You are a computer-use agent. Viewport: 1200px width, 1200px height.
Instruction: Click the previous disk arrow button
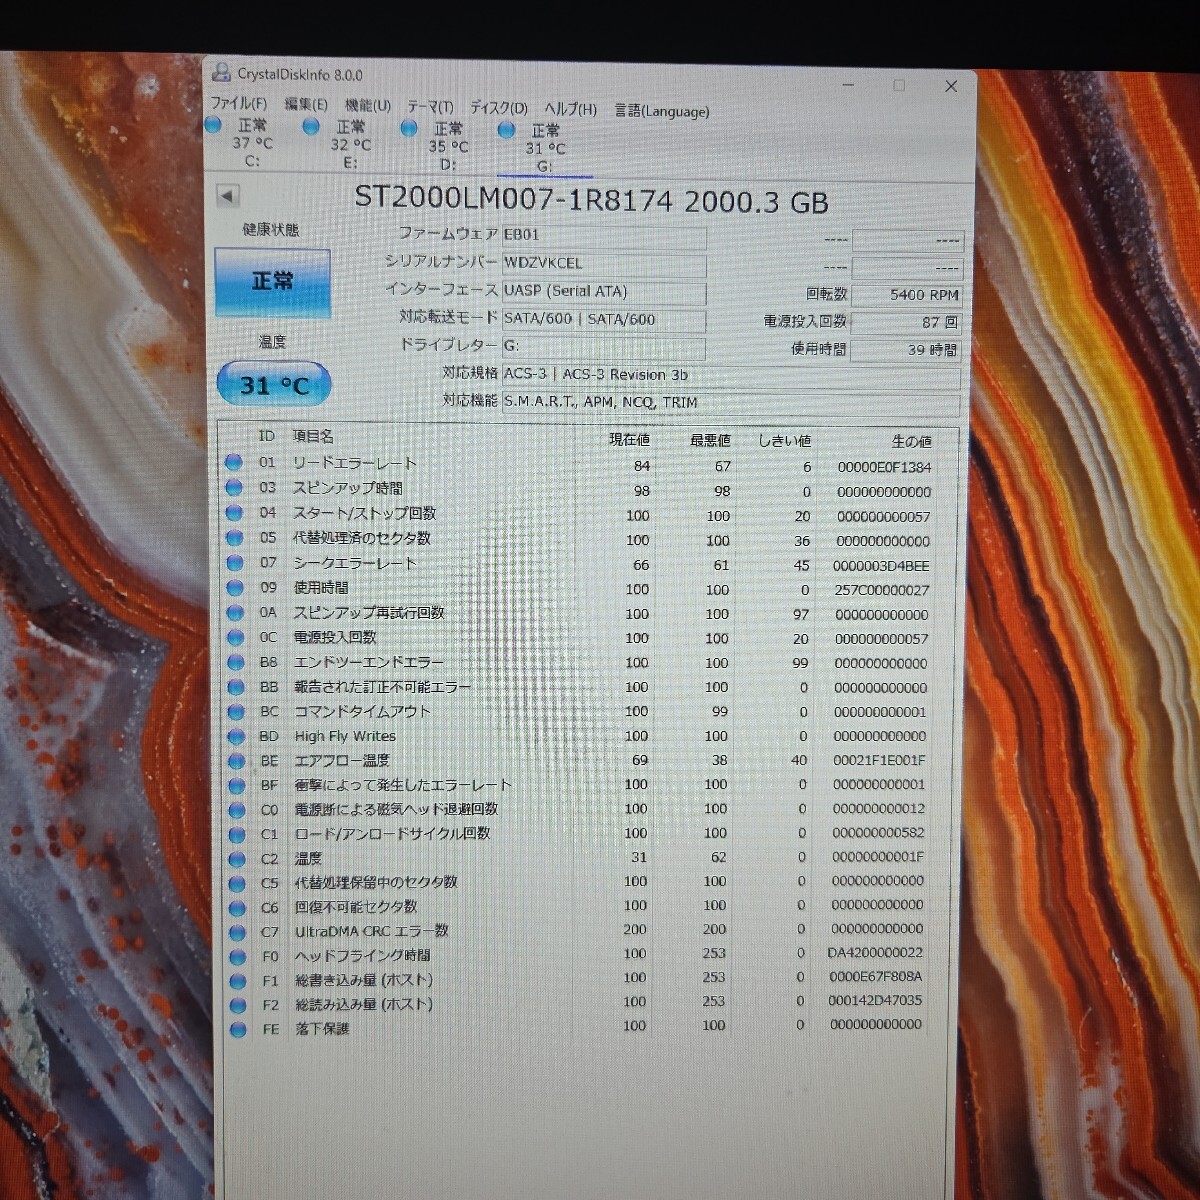228,196
